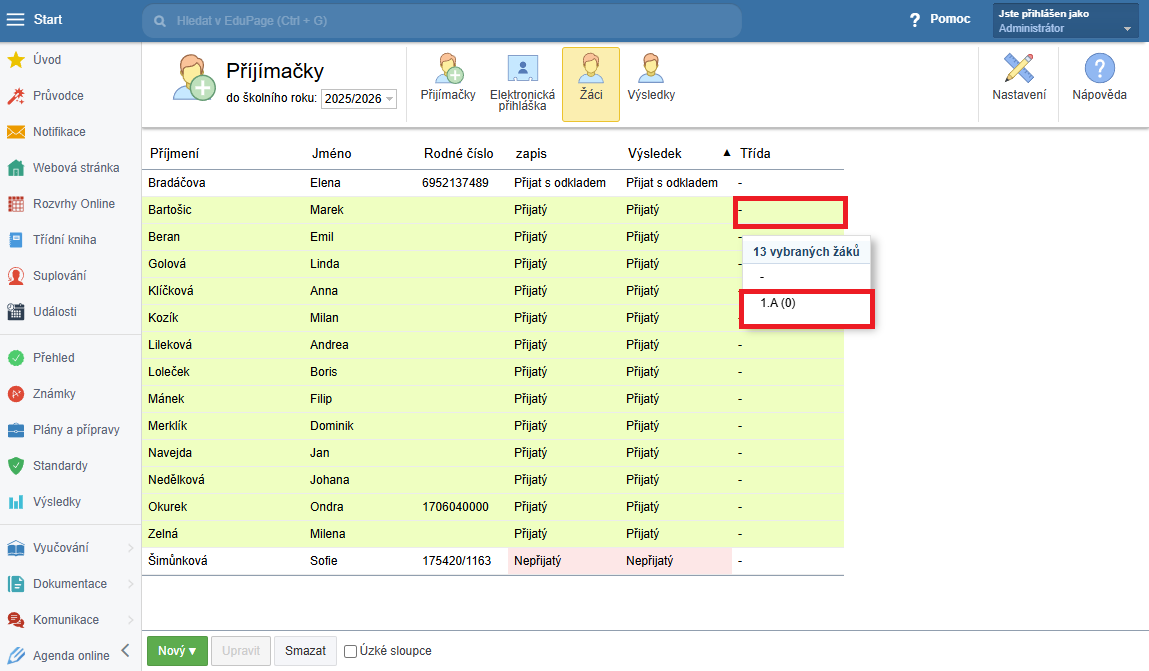Open Vyučování book icon

[15, 548]
